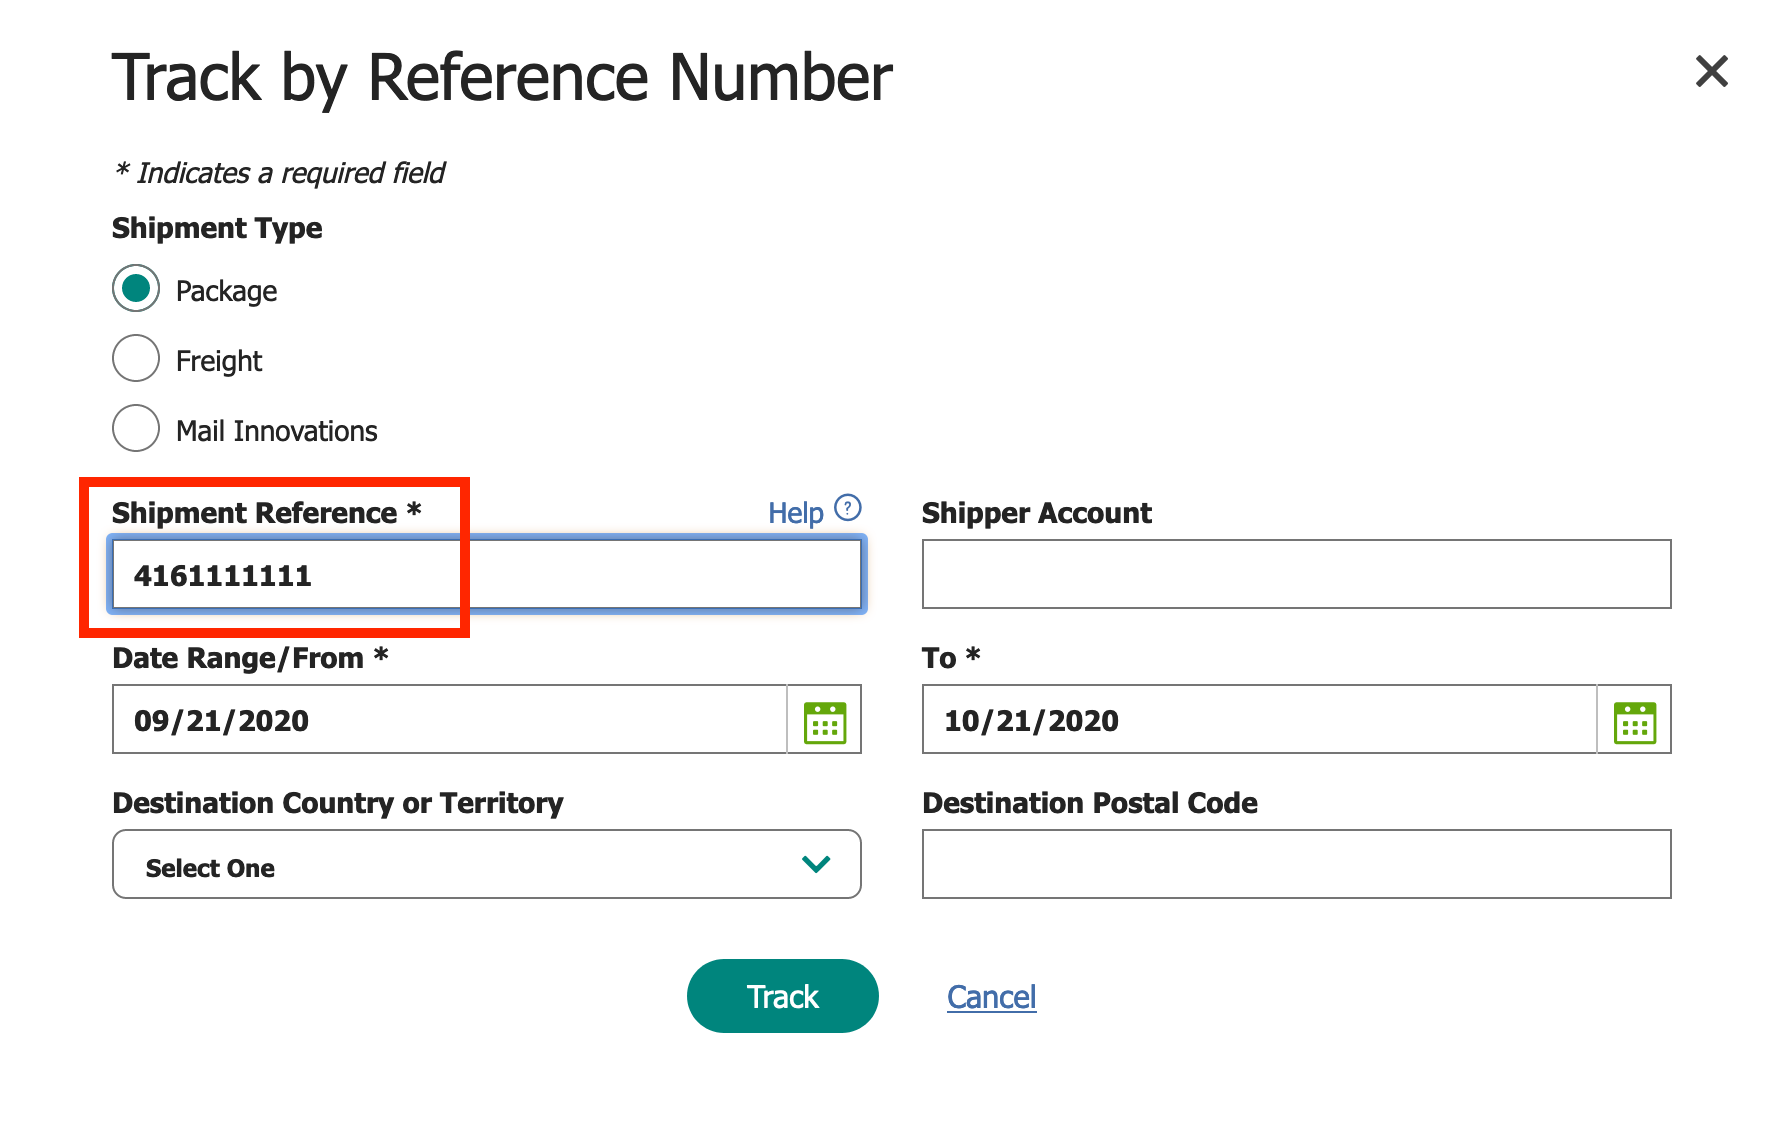Screen dimensions: 1786x1144
Task: Select the Package shipment type radio button
Action: [x=136, y=289]
